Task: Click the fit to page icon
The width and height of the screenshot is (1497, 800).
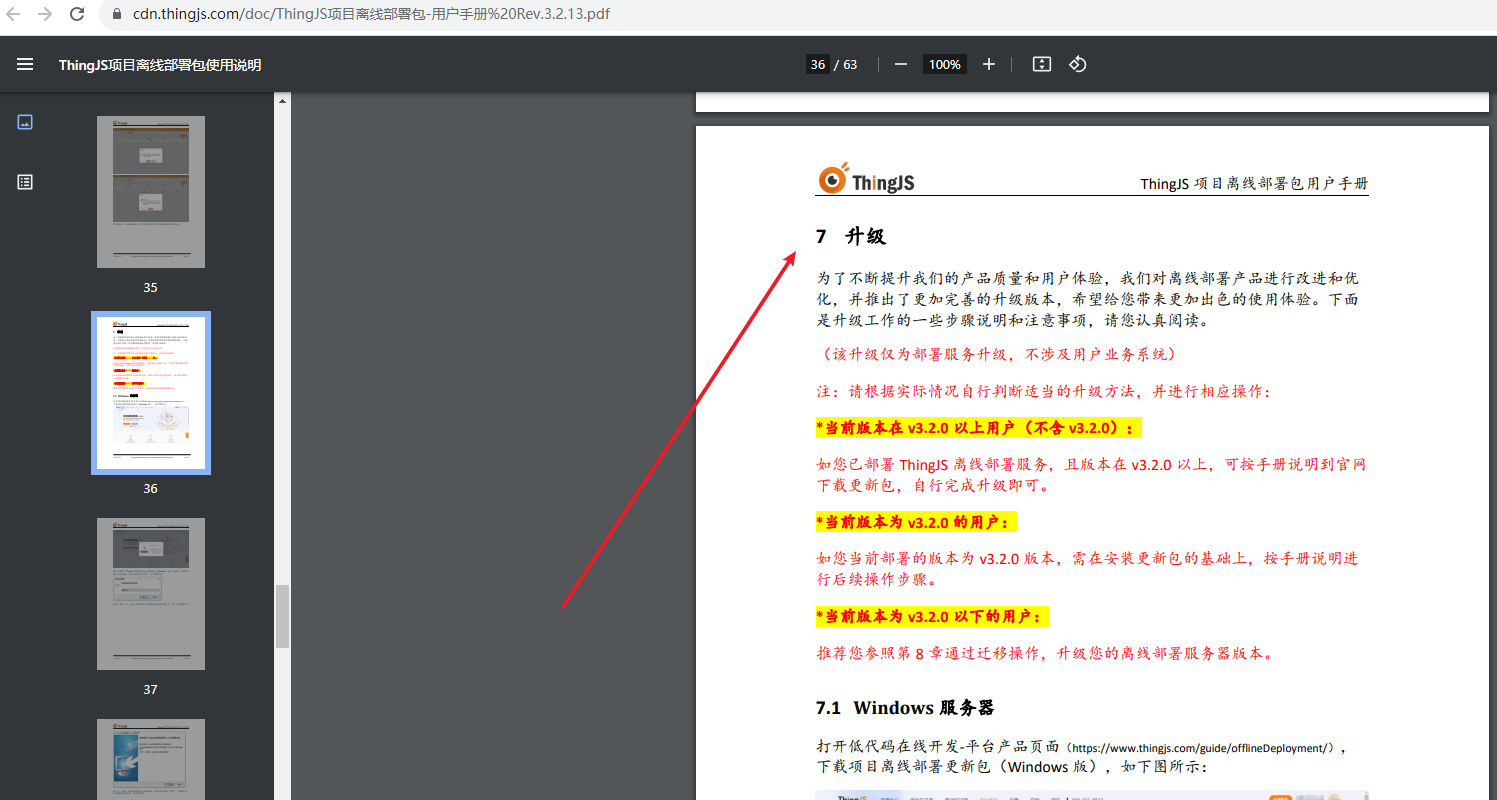Action: (1041, 64)
